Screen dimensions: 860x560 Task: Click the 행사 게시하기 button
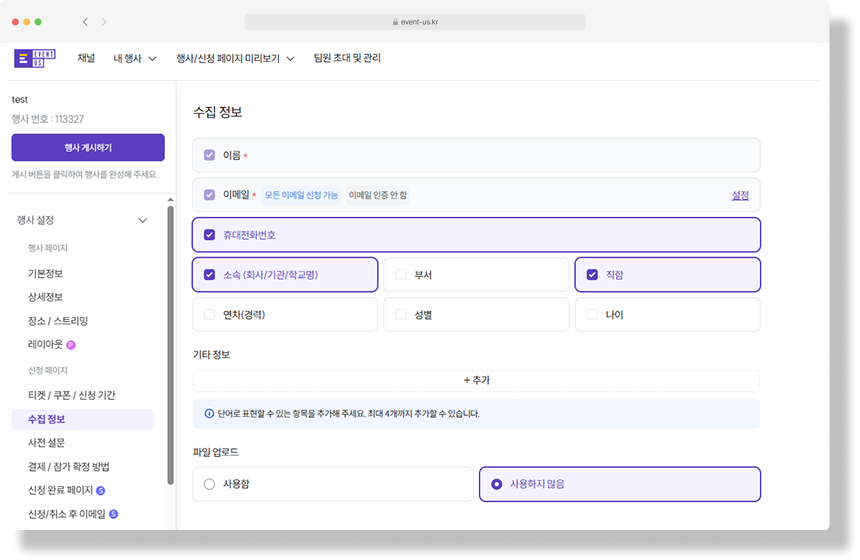(88, 148)
